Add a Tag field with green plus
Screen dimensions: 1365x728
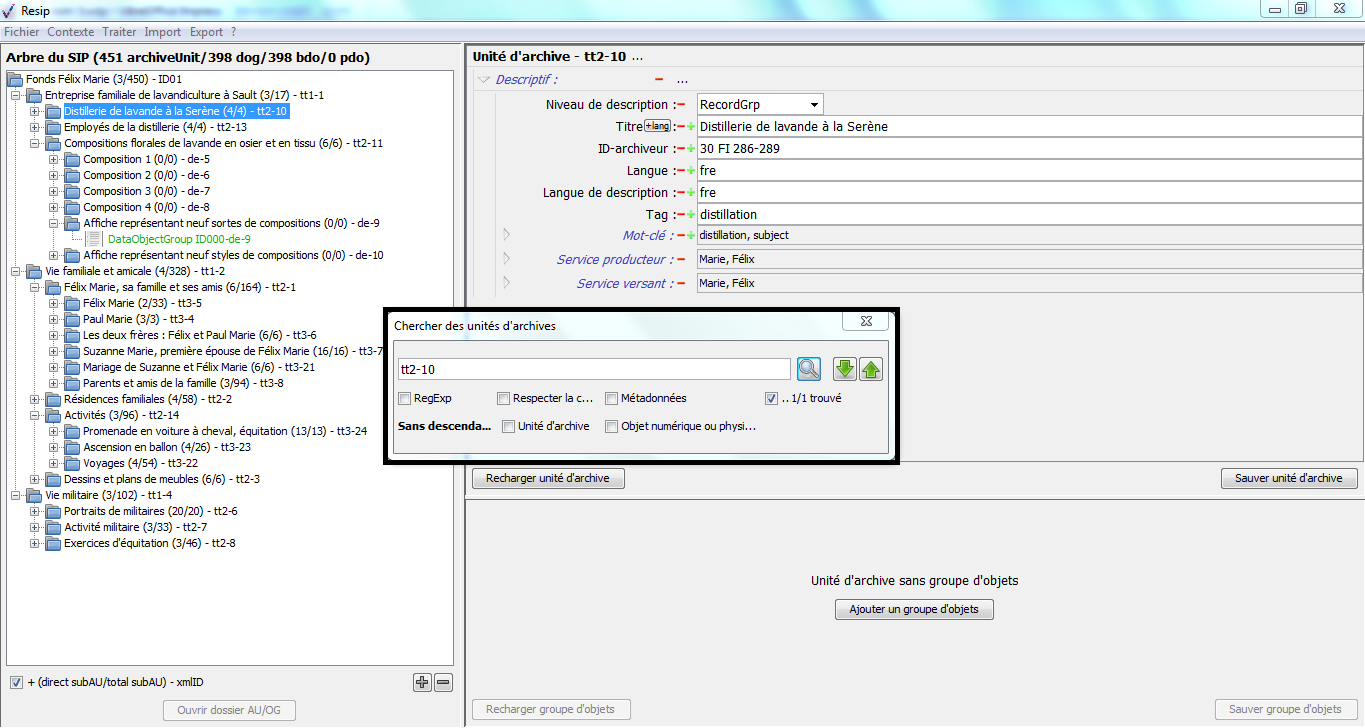click(x=690, y=215)
